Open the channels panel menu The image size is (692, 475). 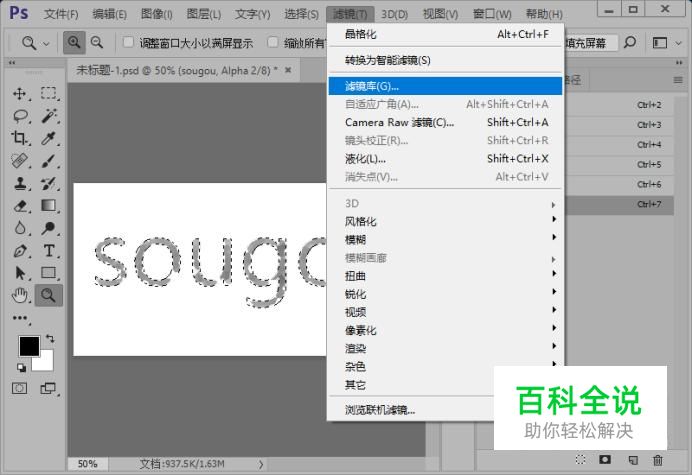[678, 80]
